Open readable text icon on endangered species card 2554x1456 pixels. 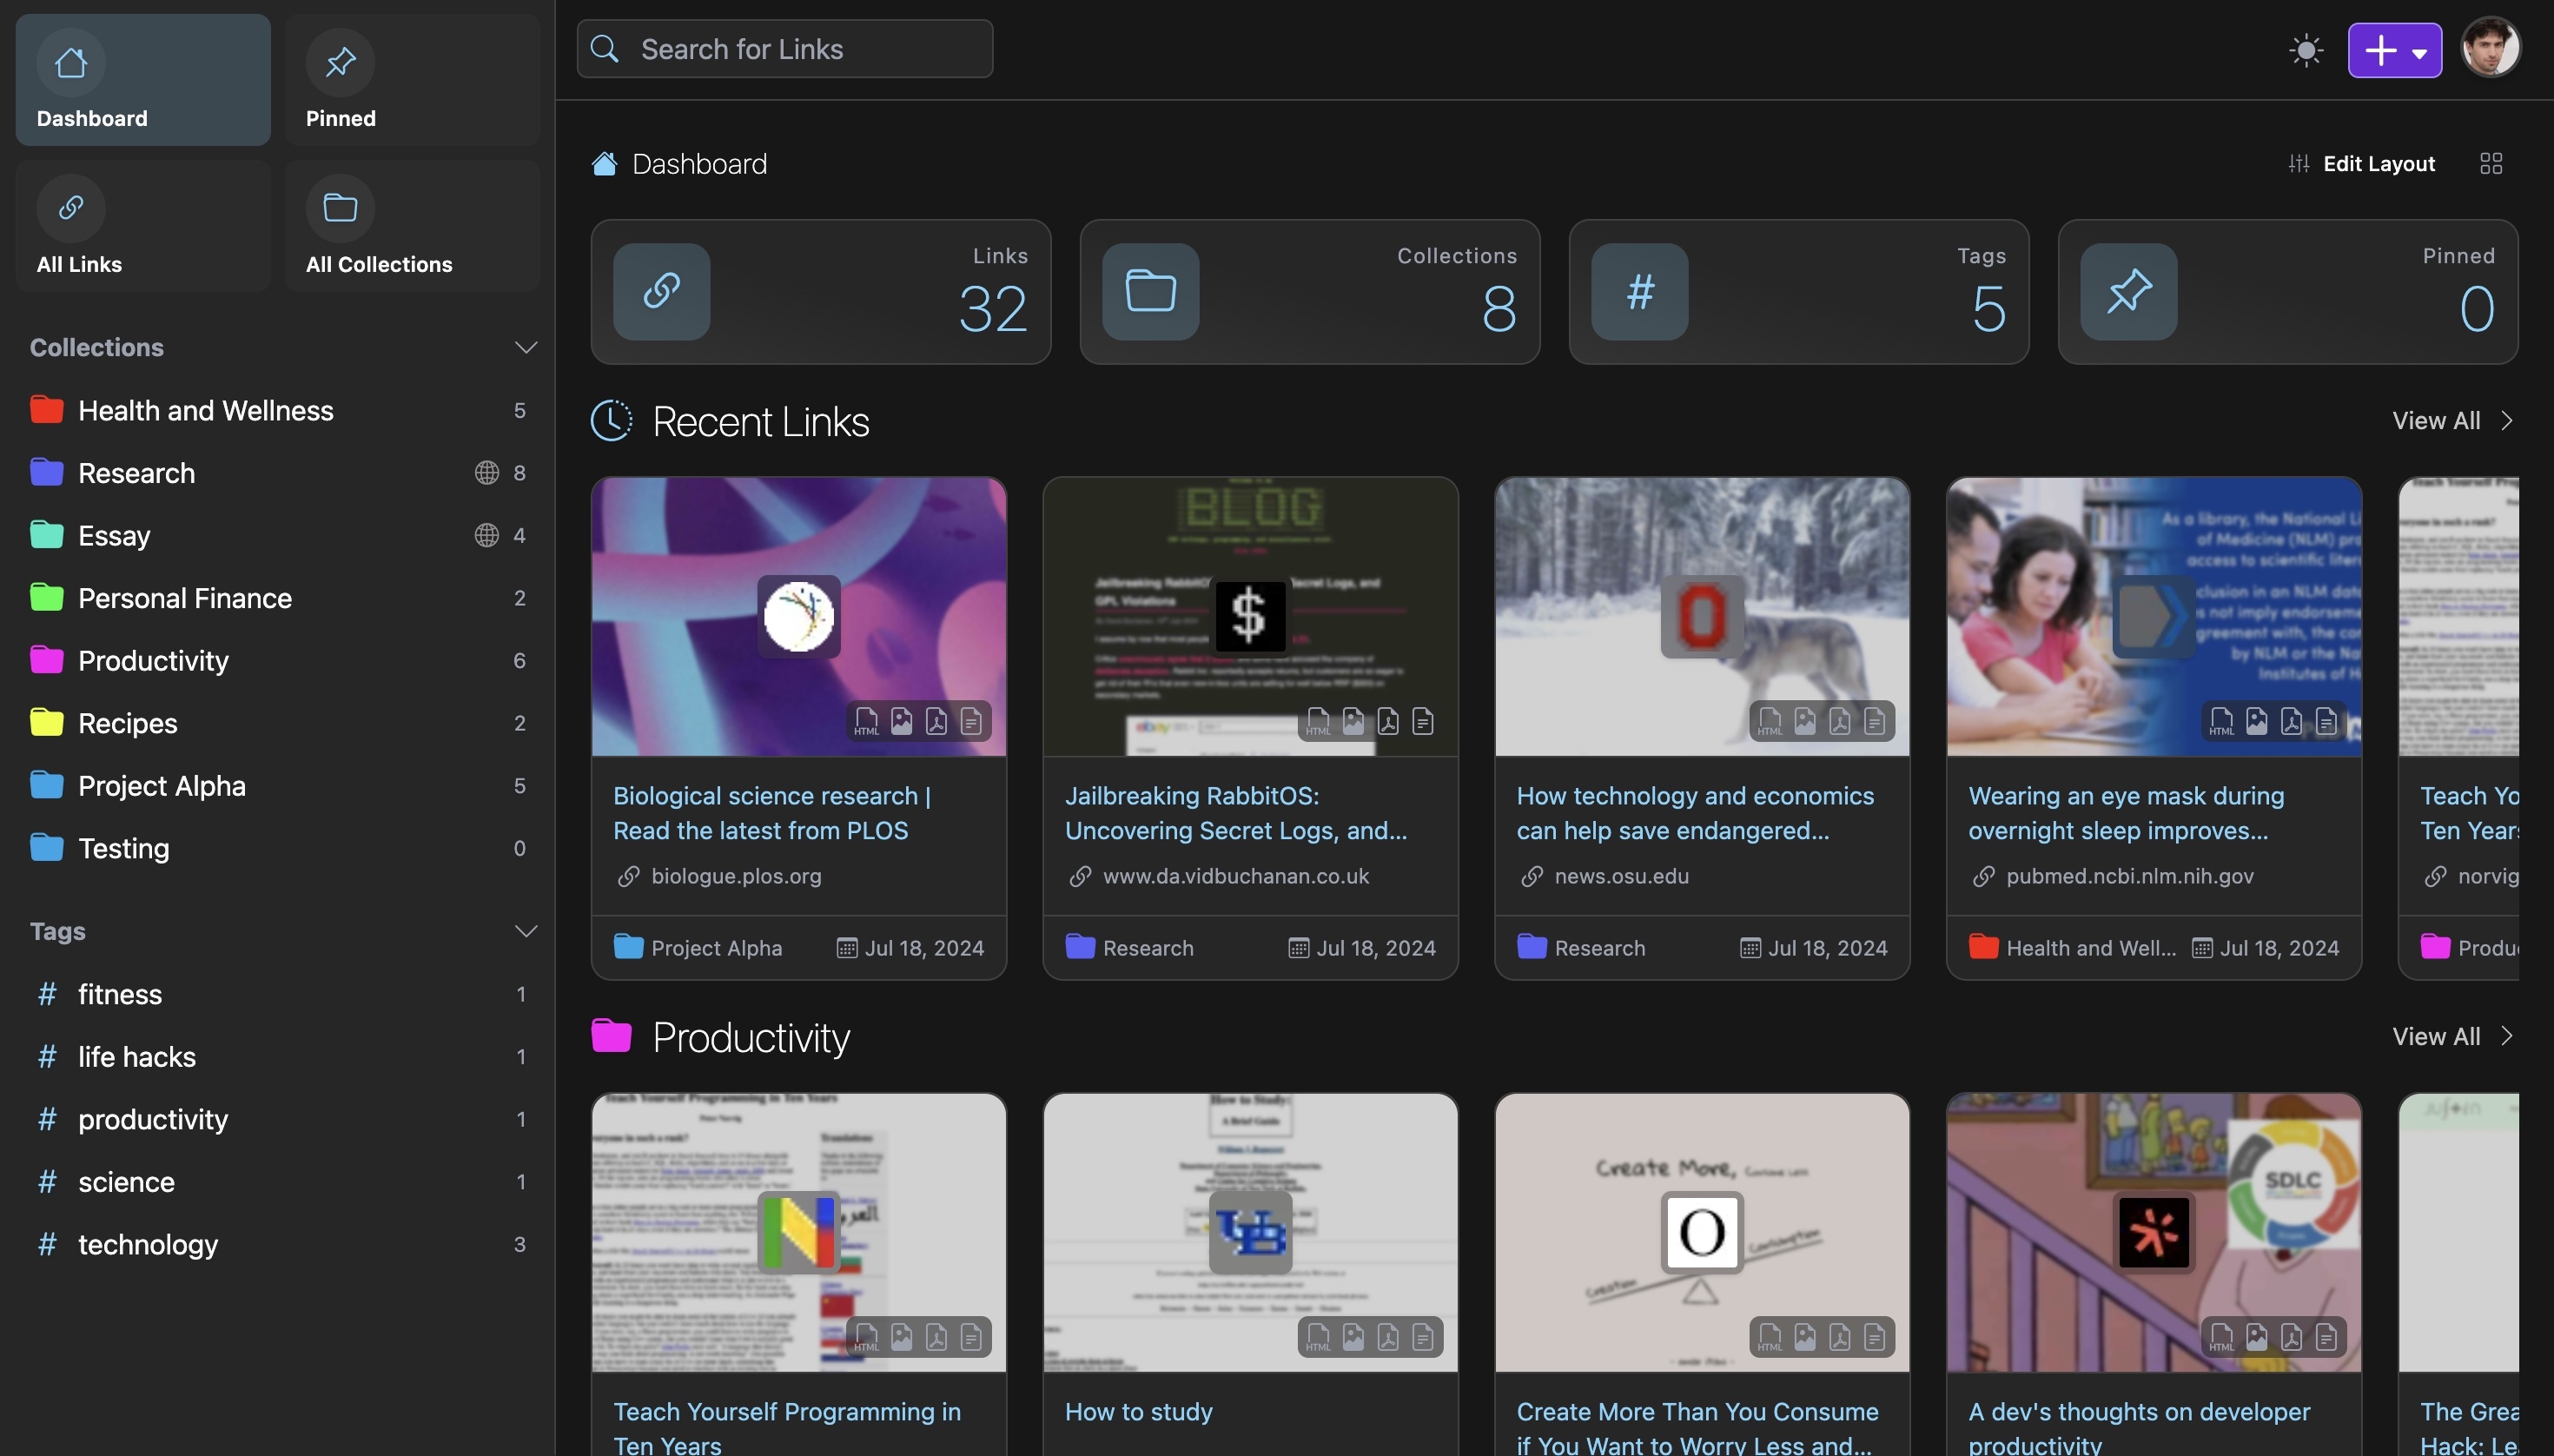[x=1874, y=721]
